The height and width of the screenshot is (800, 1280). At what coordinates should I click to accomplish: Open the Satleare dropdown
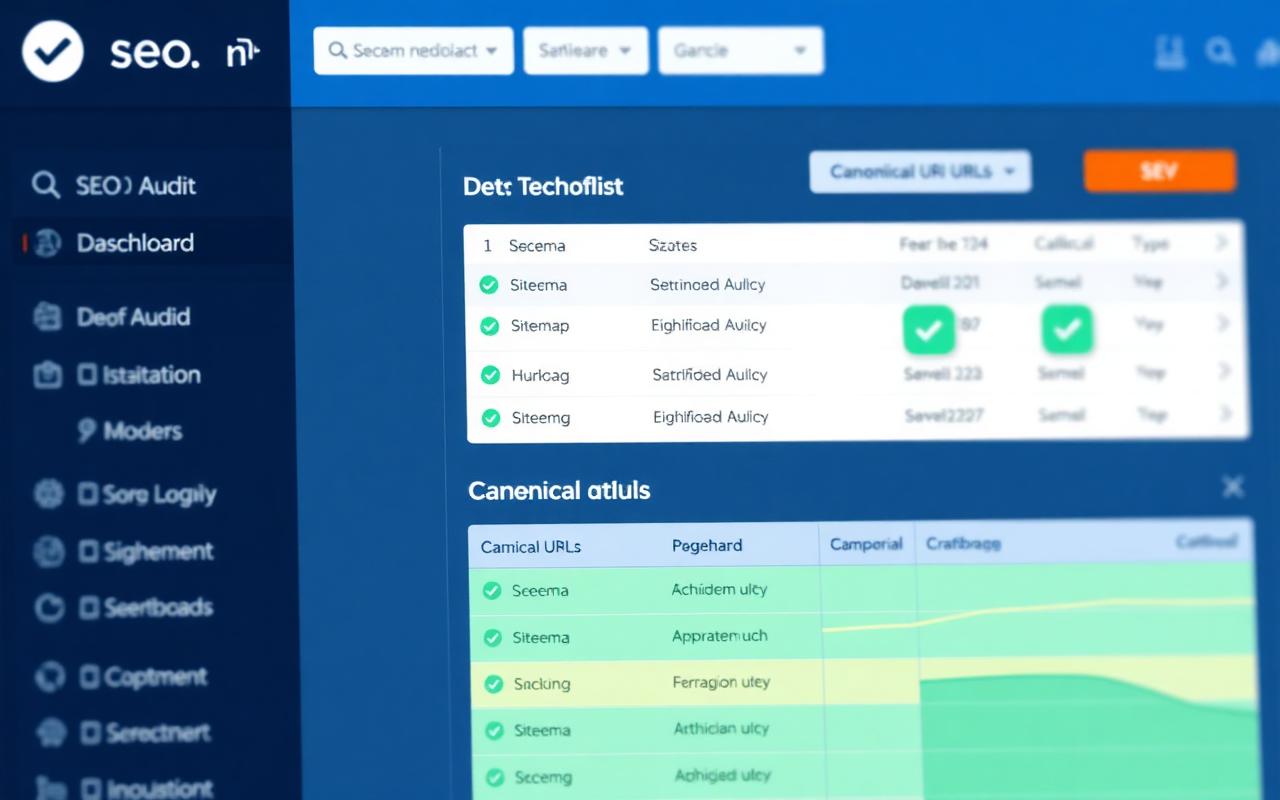click(x=586, y=51)
